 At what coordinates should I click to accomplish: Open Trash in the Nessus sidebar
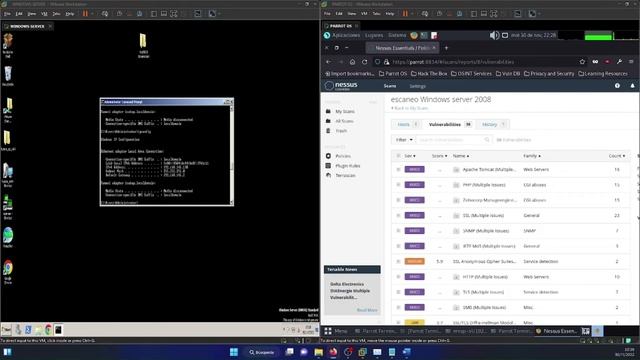(x=341, y=131)
